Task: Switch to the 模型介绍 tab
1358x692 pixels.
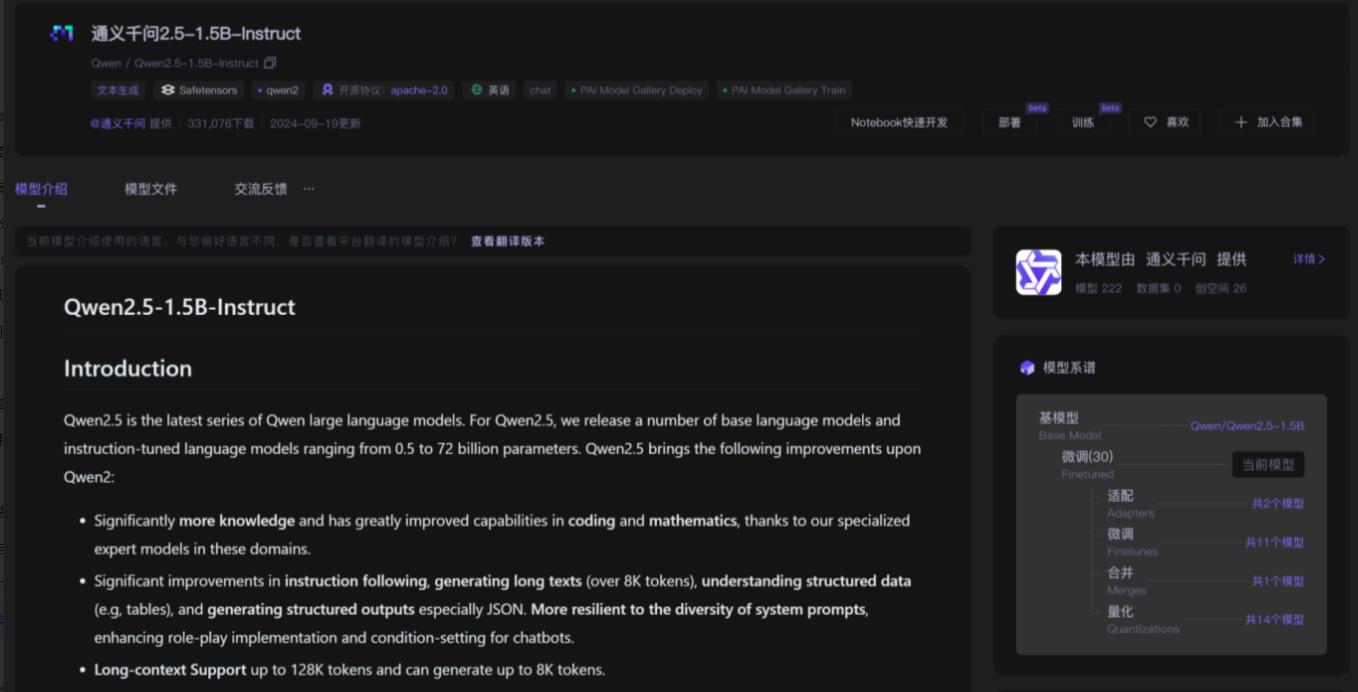Action: pyautogui.click(x=41, y=189)
